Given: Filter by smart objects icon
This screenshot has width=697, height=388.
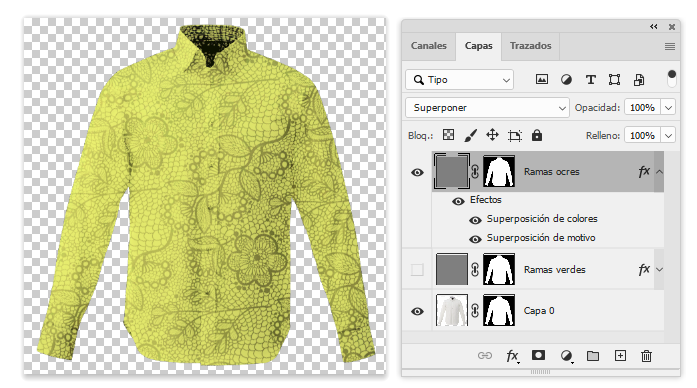Looking at the screenshot, I should point(639,80).
